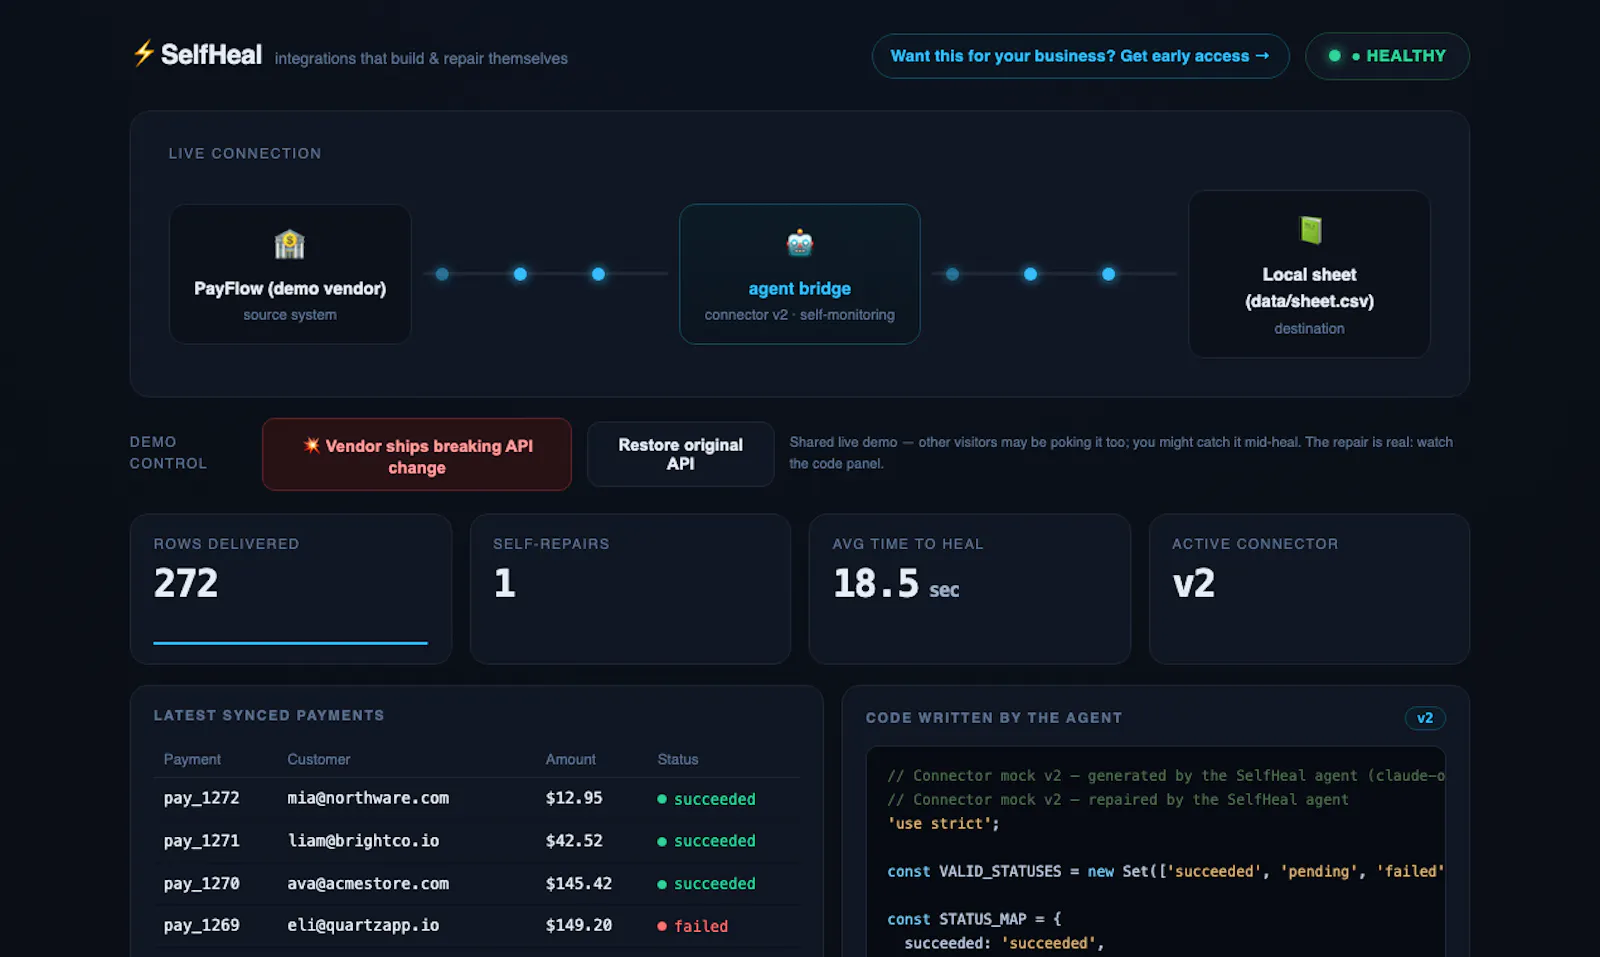The image size is (1600, 957).
Task: Click the agent bridge robot icon
Action: pyautogui.click(x=800, y=243)
